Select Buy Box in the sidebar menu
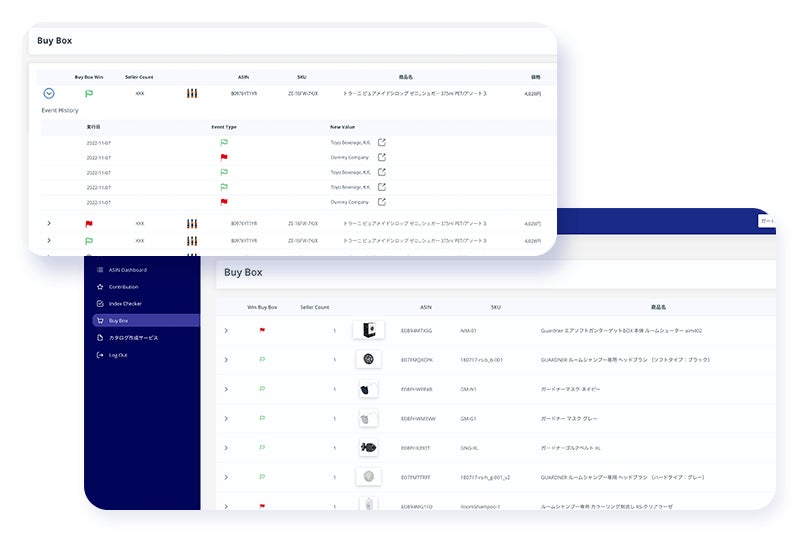 [x=146, y=320]
